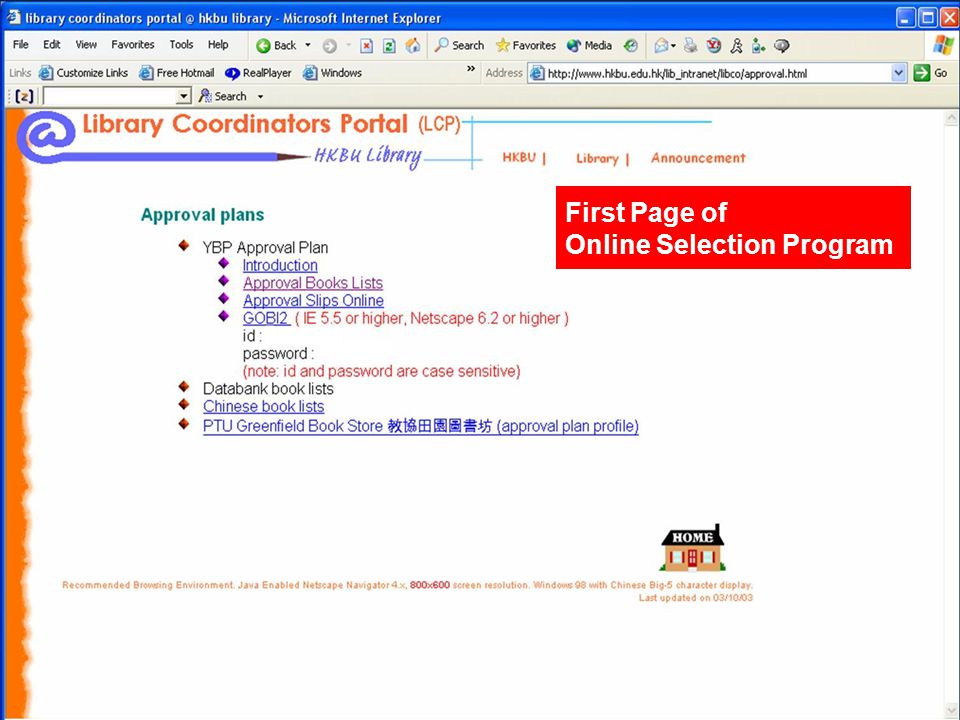The width and height of the screenshot is (960, 720).
Task: Click the Internet Explorer title bar icon
Action: pos(14,17)
